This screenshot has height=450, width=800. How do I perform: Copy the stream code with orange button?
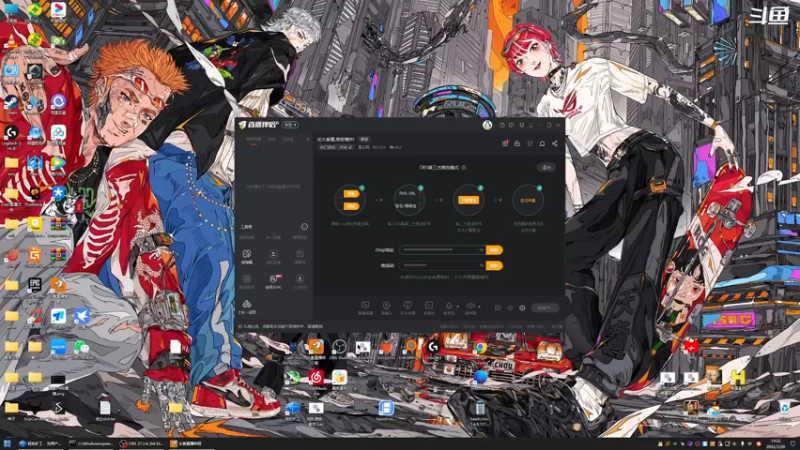pyautogui.click(x=494, y=265)
